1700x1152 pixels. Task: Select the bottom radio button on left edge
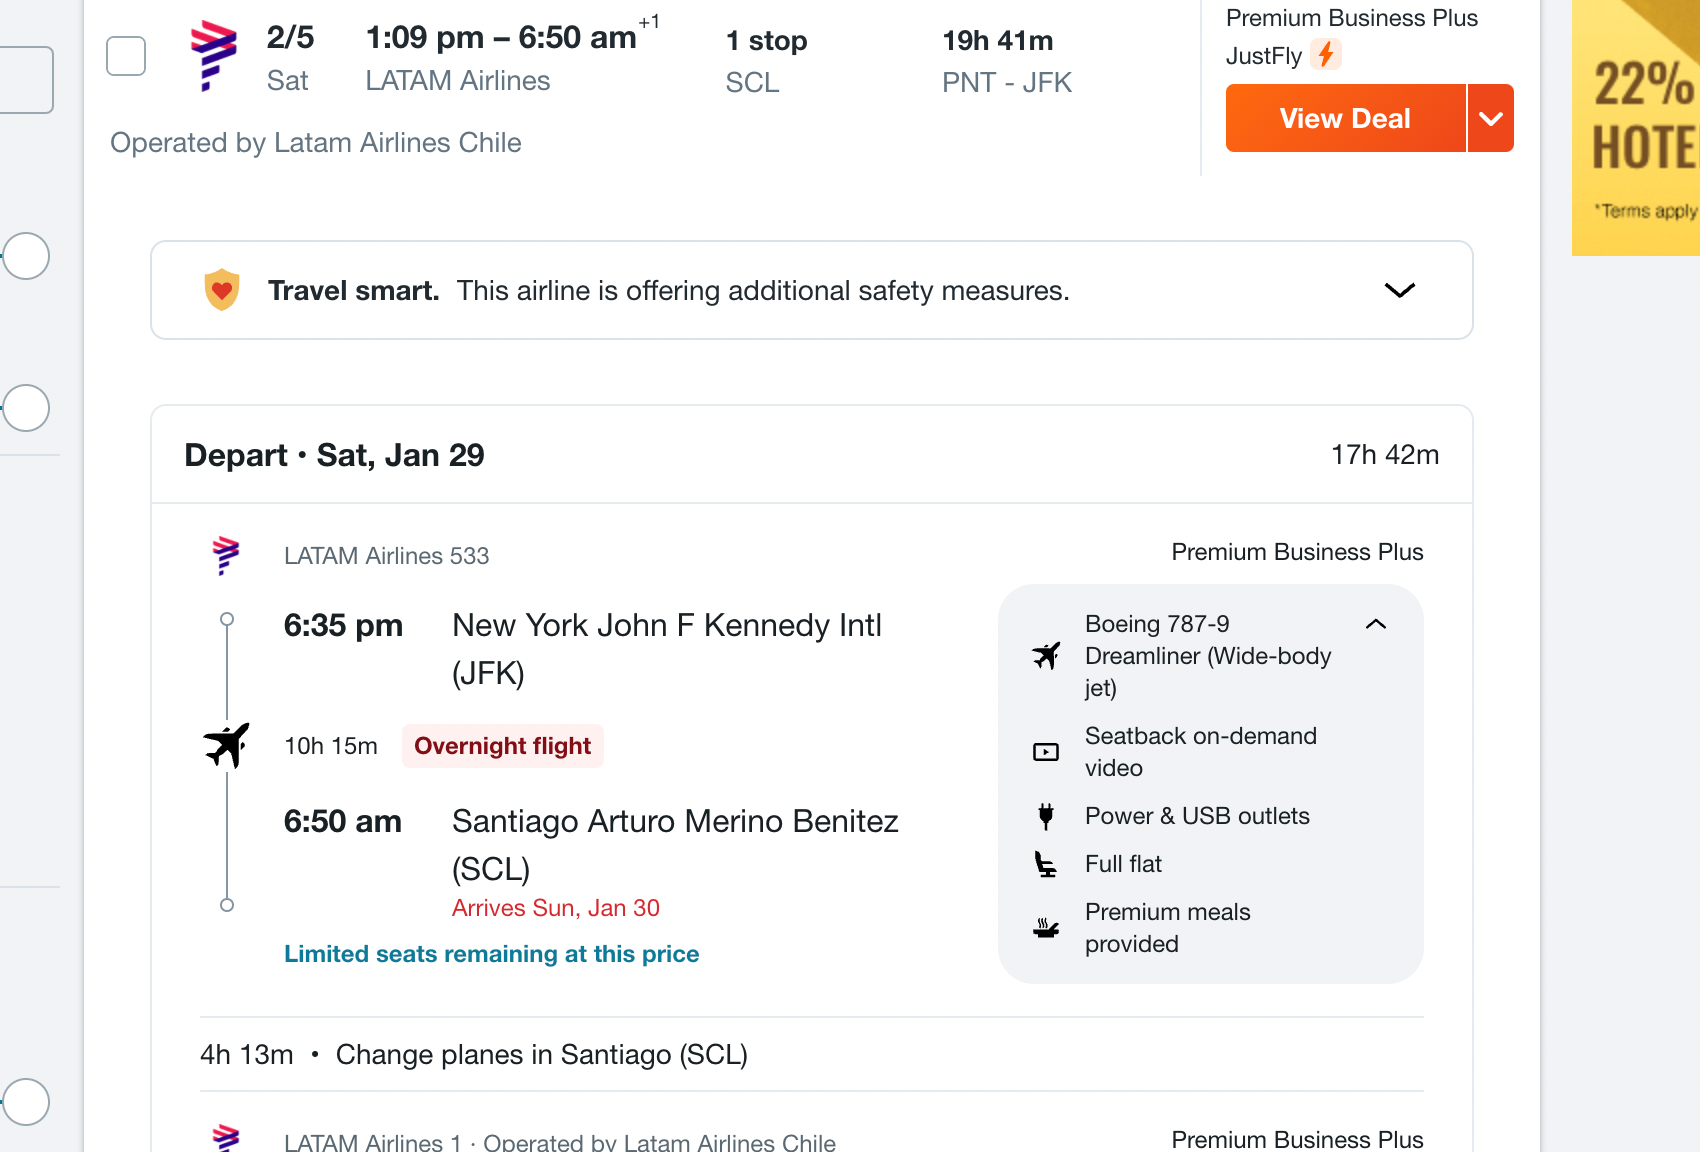[26, 1102]
